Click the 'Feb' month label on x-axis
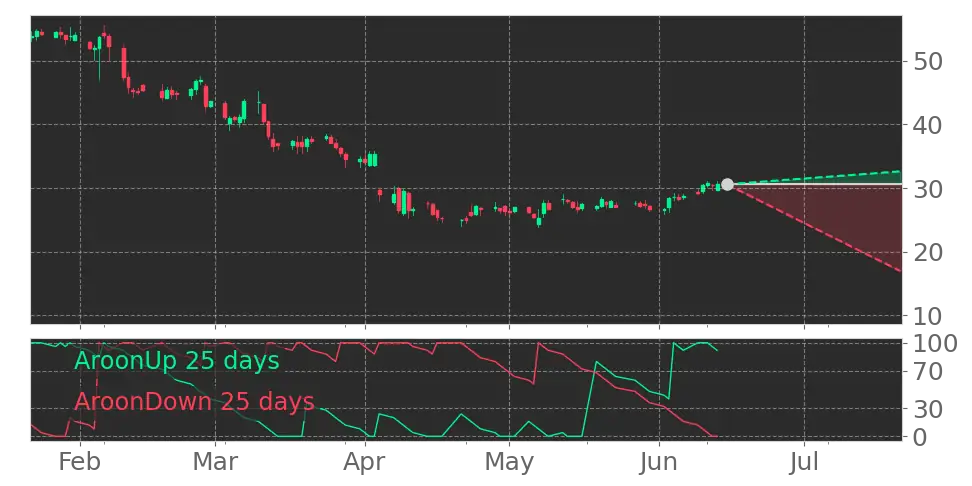 point(80,462)
